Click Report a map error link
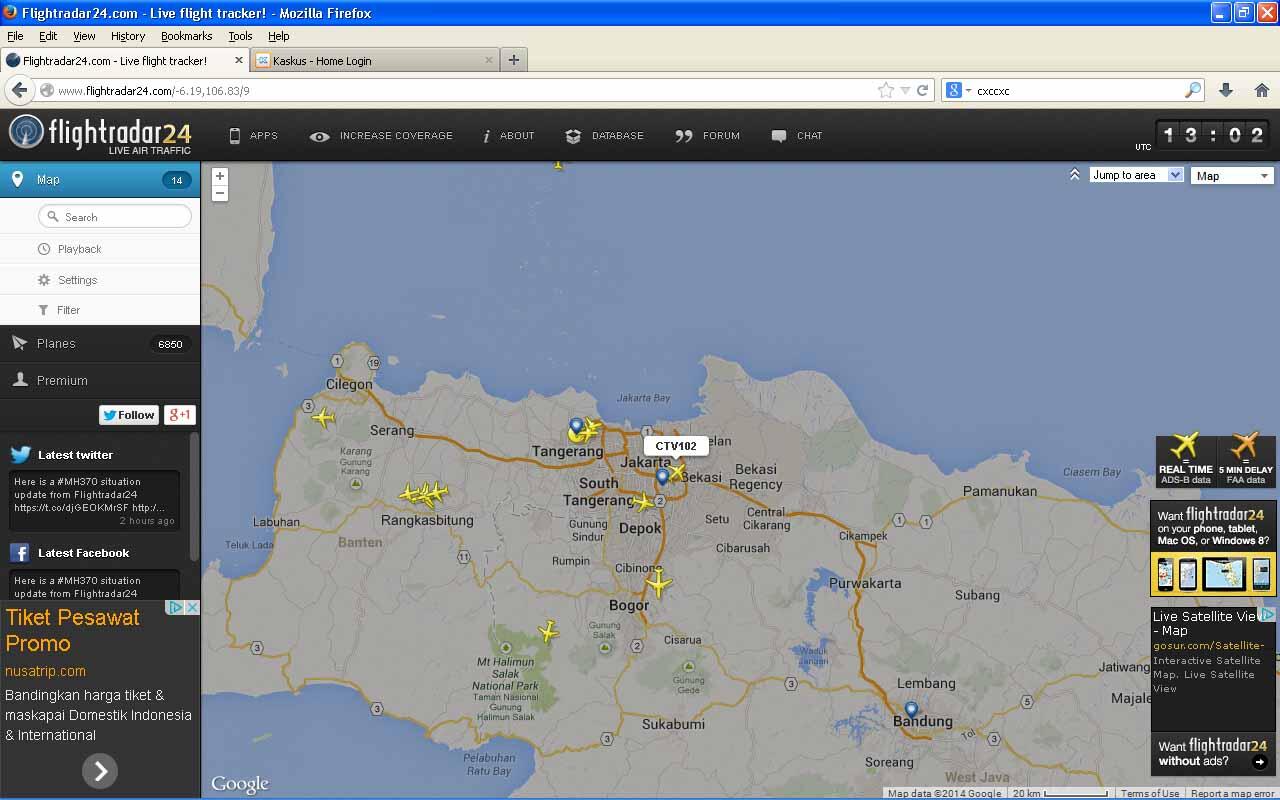1280x800 pixels. click(x=1232, y=794)
